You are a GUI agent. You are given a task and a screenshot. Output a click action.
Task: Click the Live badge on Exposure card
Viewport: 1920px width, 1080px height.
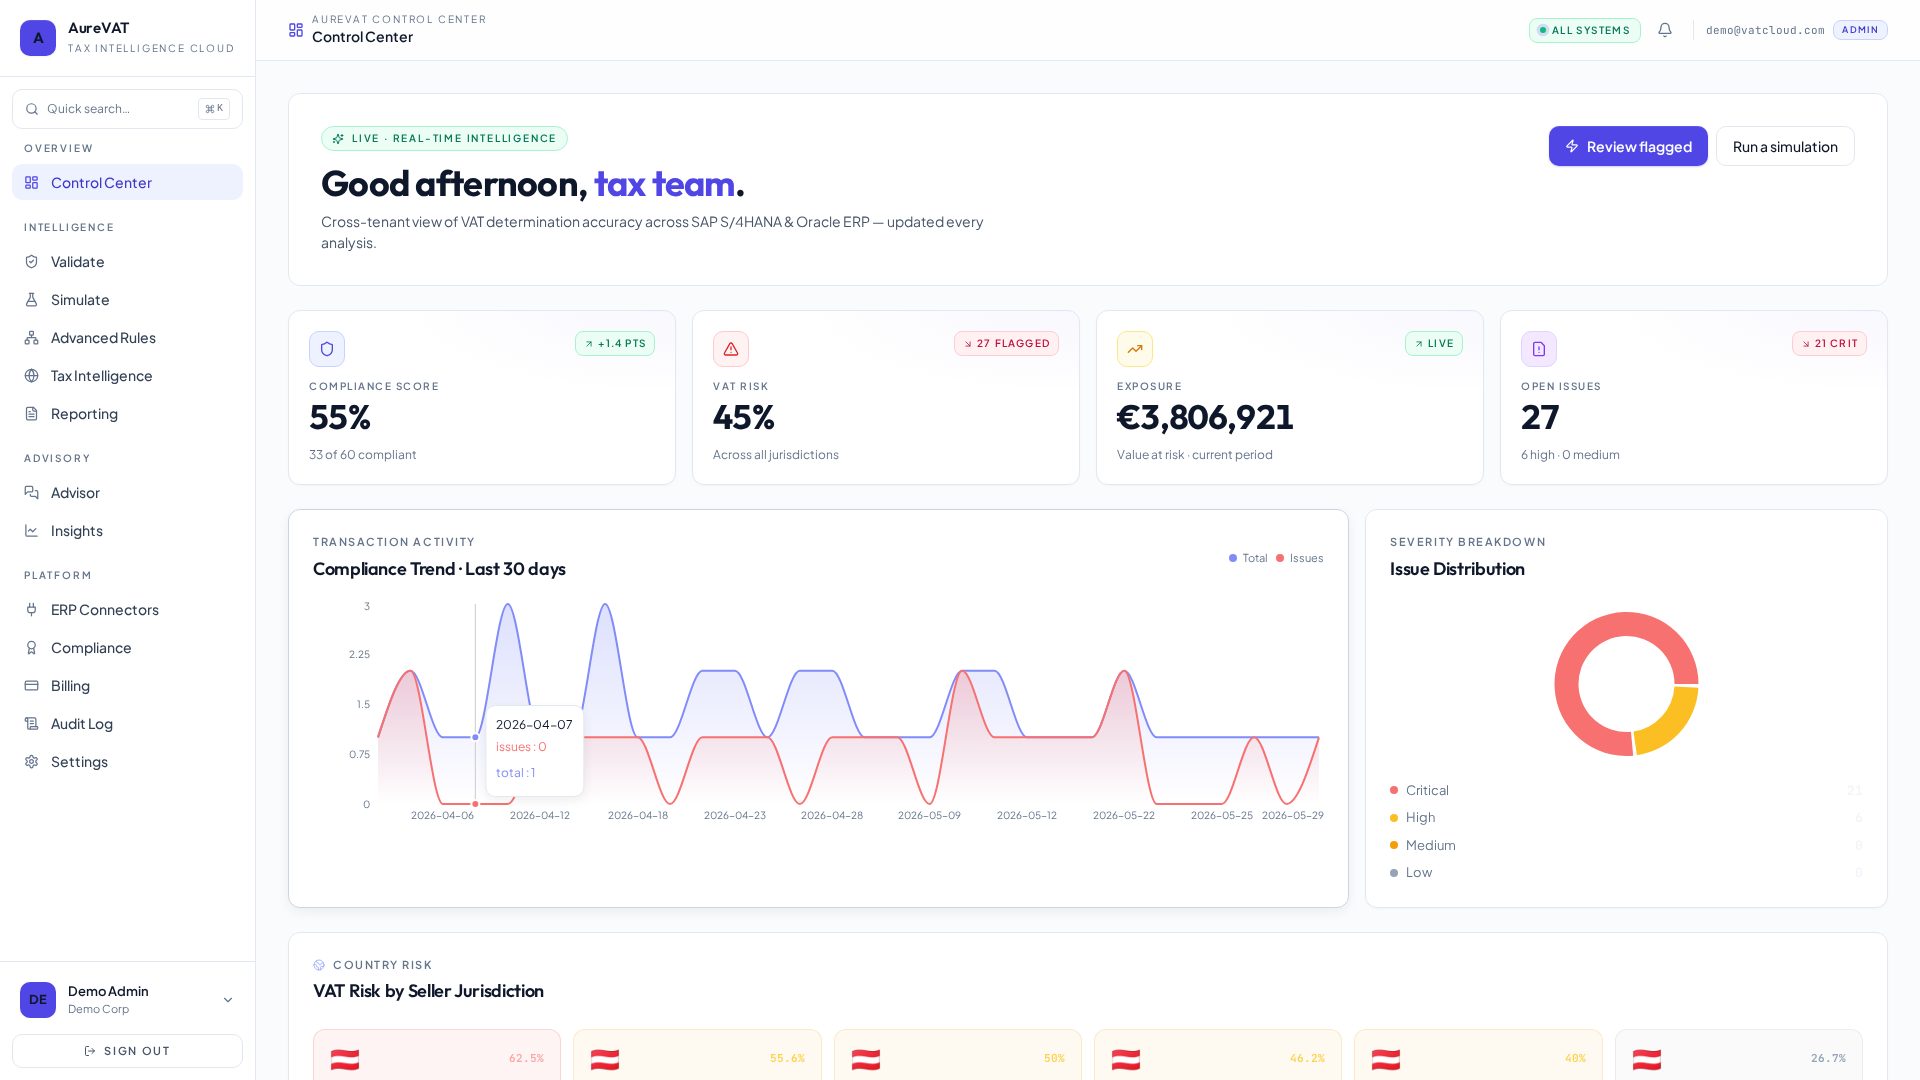1434,343
